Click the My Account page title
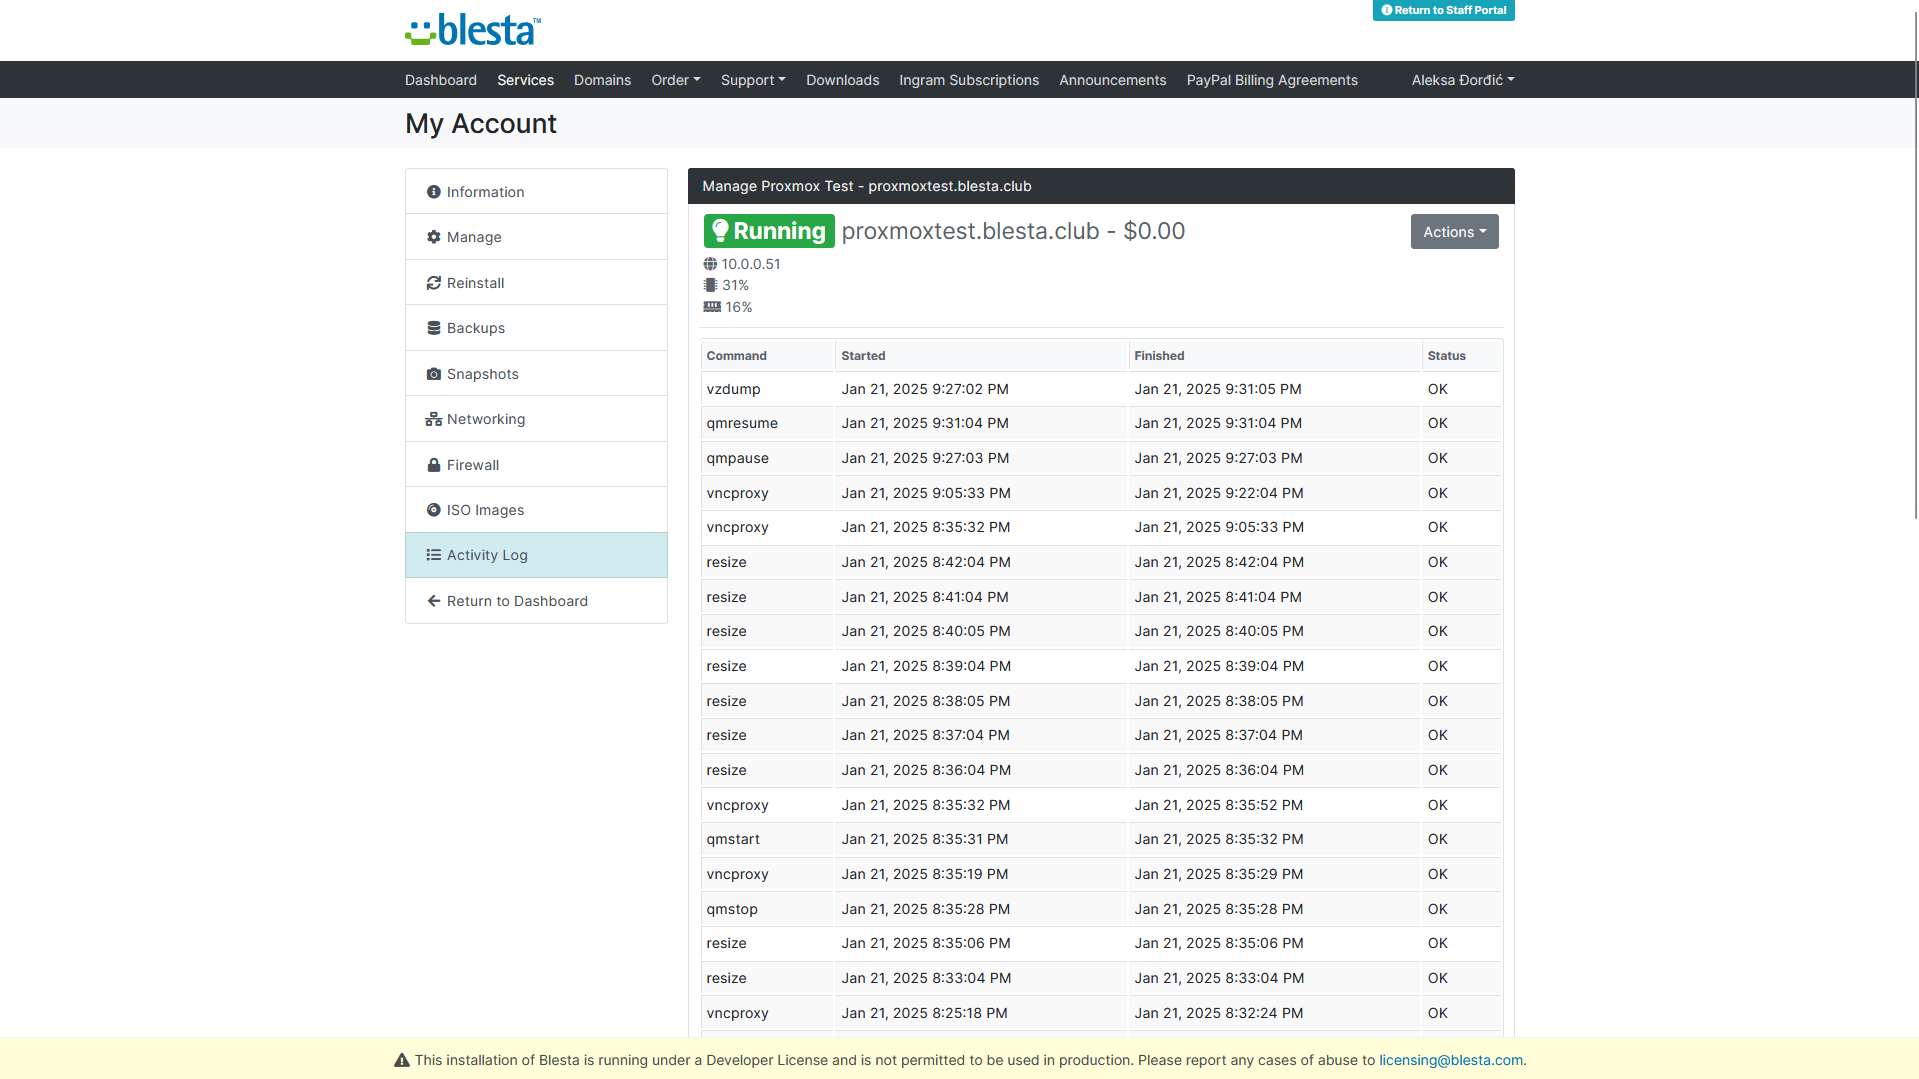Screen dimensions: 1919x1079 click(481, 124)
